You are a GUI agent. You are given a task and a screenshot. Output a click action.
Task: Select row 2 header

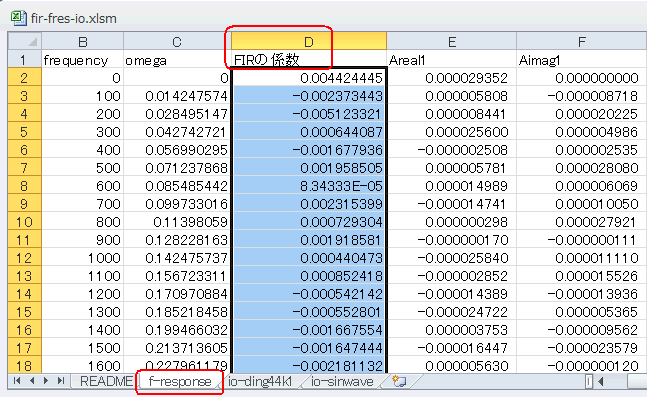pos(24,78)
